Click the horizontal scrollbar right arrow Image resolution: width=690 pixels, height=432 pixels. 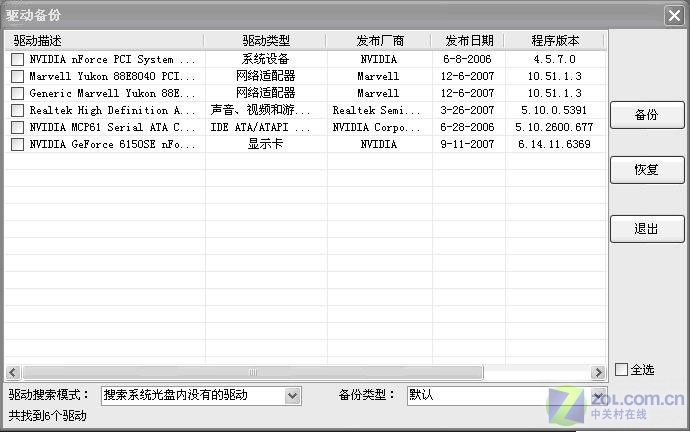pos(598,373)
